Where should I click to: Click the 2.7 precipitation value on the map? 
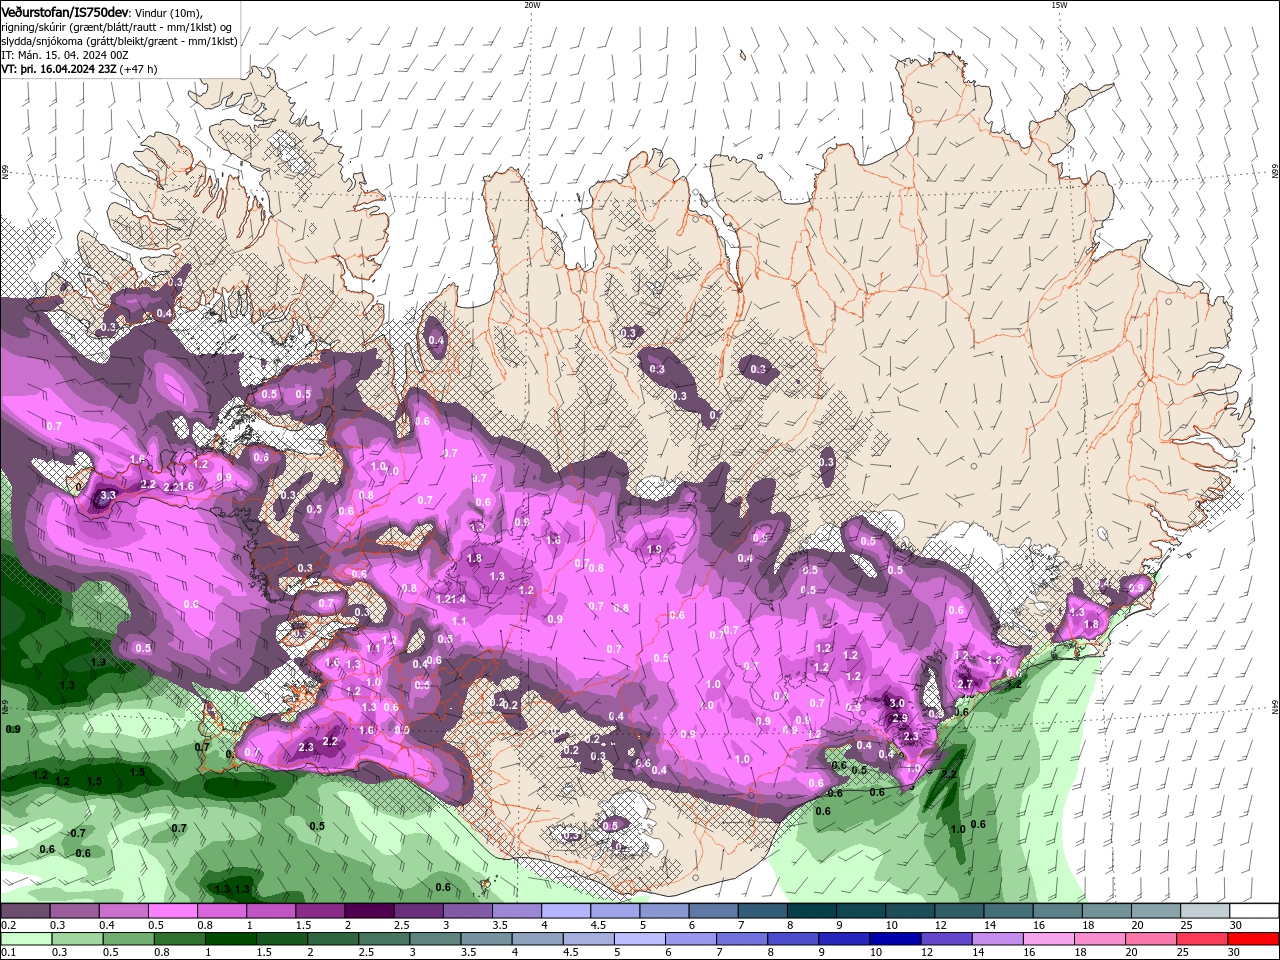click(x=965, y=684)
